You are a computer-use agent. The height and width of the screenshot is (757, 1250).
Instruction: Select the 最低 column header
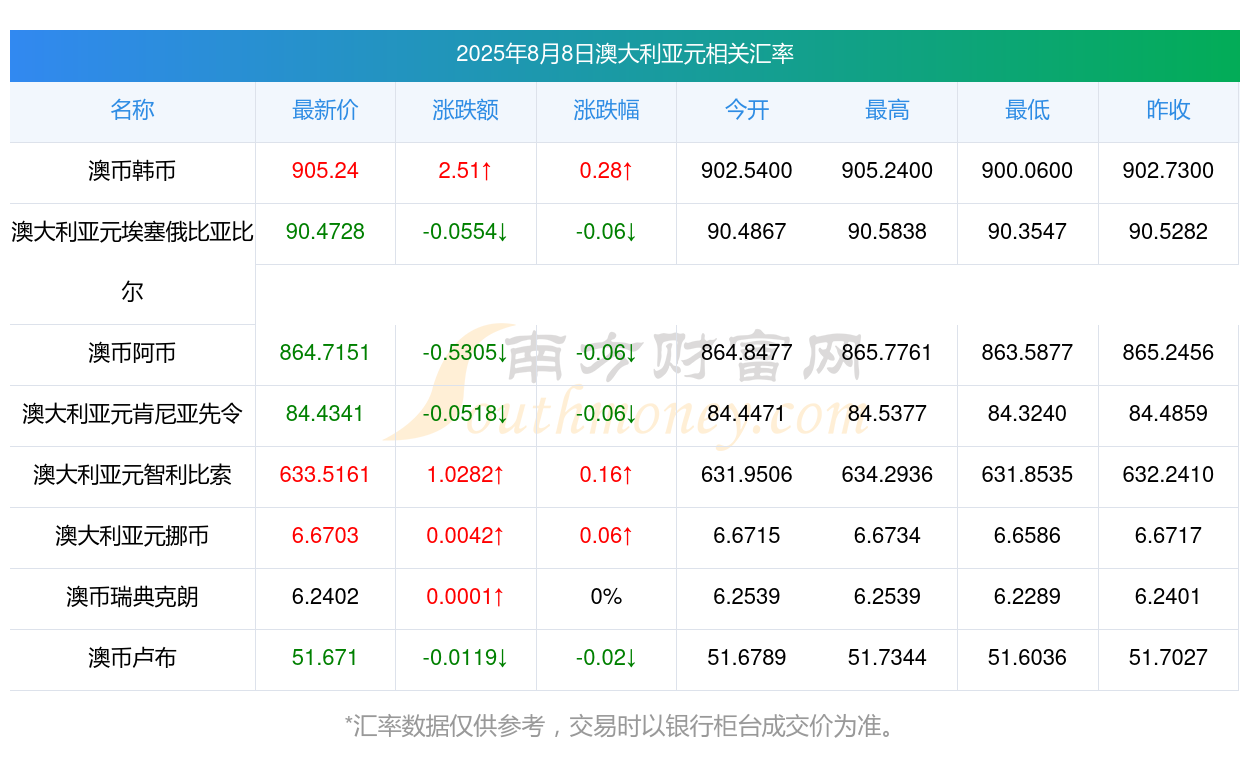coord(1027,110)
